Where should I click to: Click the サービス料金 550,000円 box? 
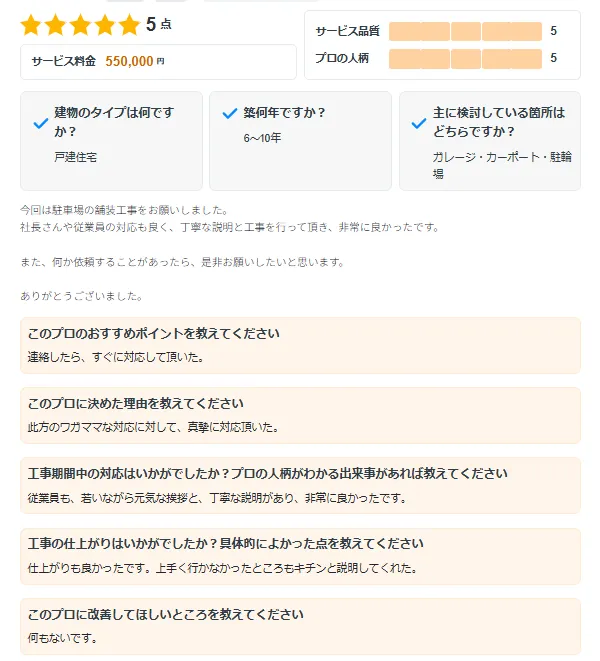click(158, 62)
